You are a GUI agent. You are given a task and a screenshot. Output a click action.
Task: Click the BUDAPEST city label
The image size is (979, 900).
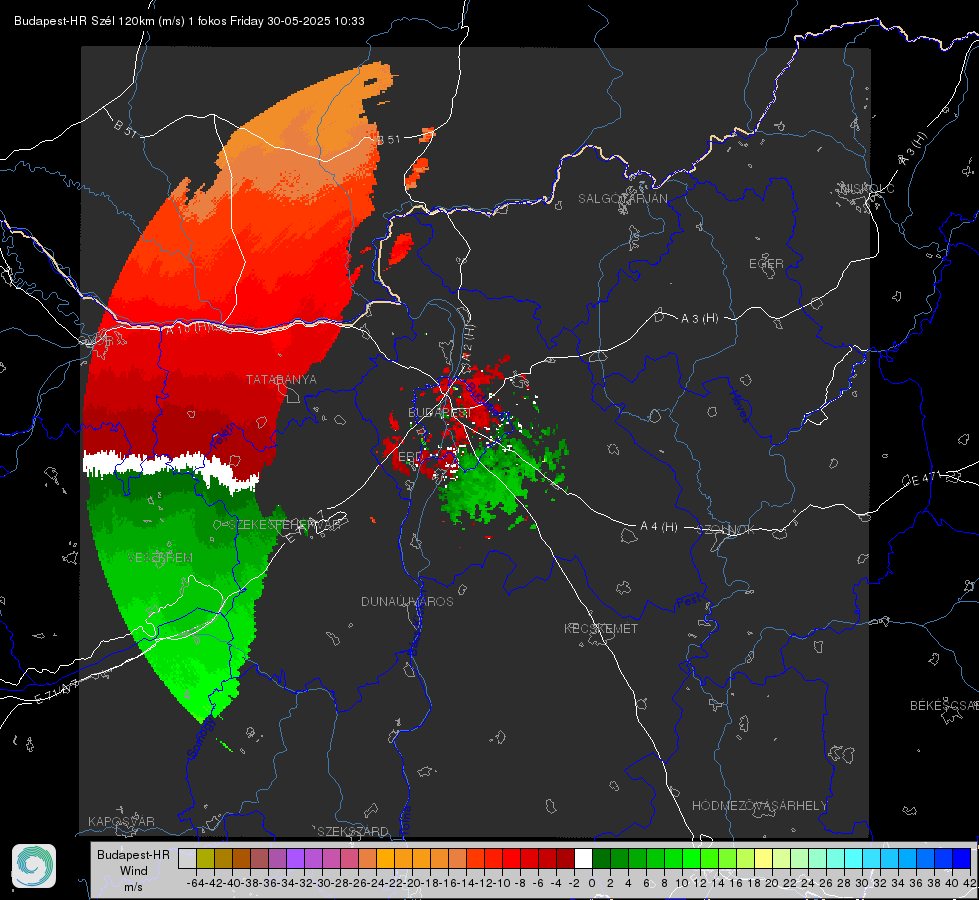pyautogui.click(x=440, y=413)
